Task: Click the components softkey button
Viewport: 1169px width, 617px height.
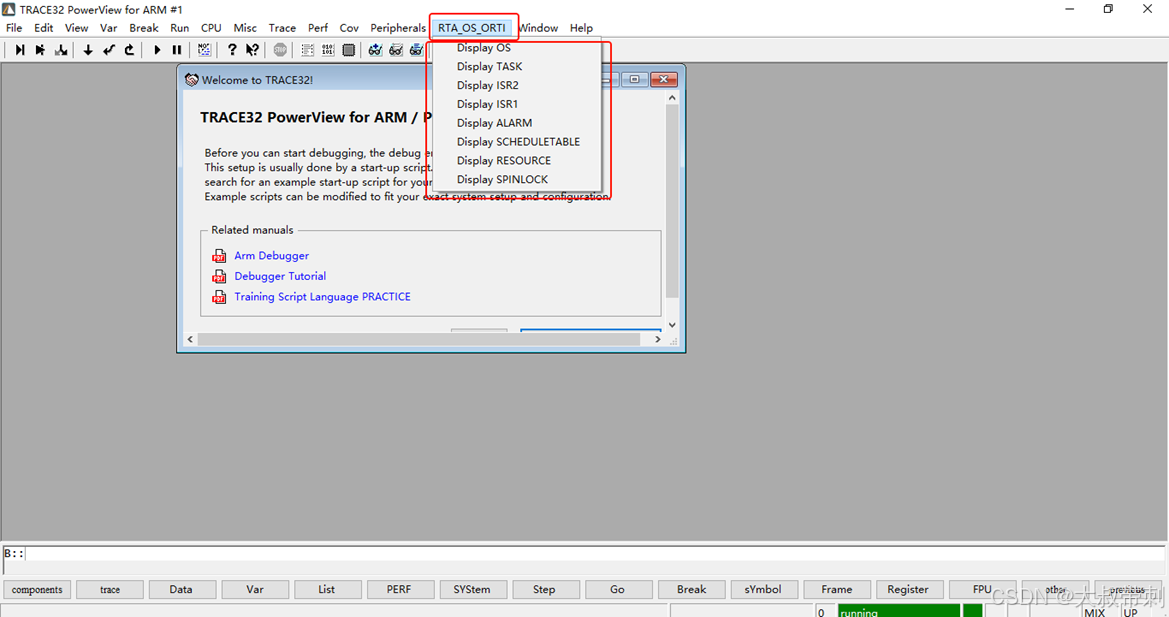Action: 37,589
